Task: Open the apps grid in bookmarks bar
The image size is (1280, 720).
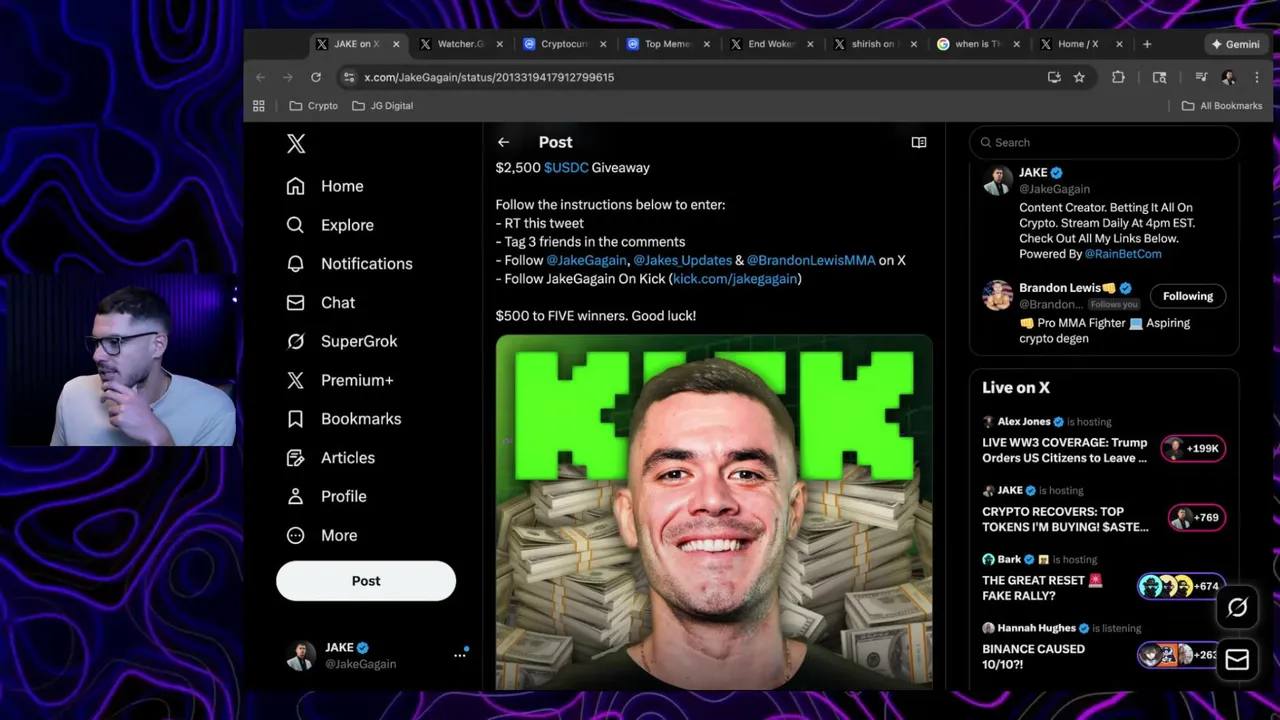Action: [x=259, y=106]
